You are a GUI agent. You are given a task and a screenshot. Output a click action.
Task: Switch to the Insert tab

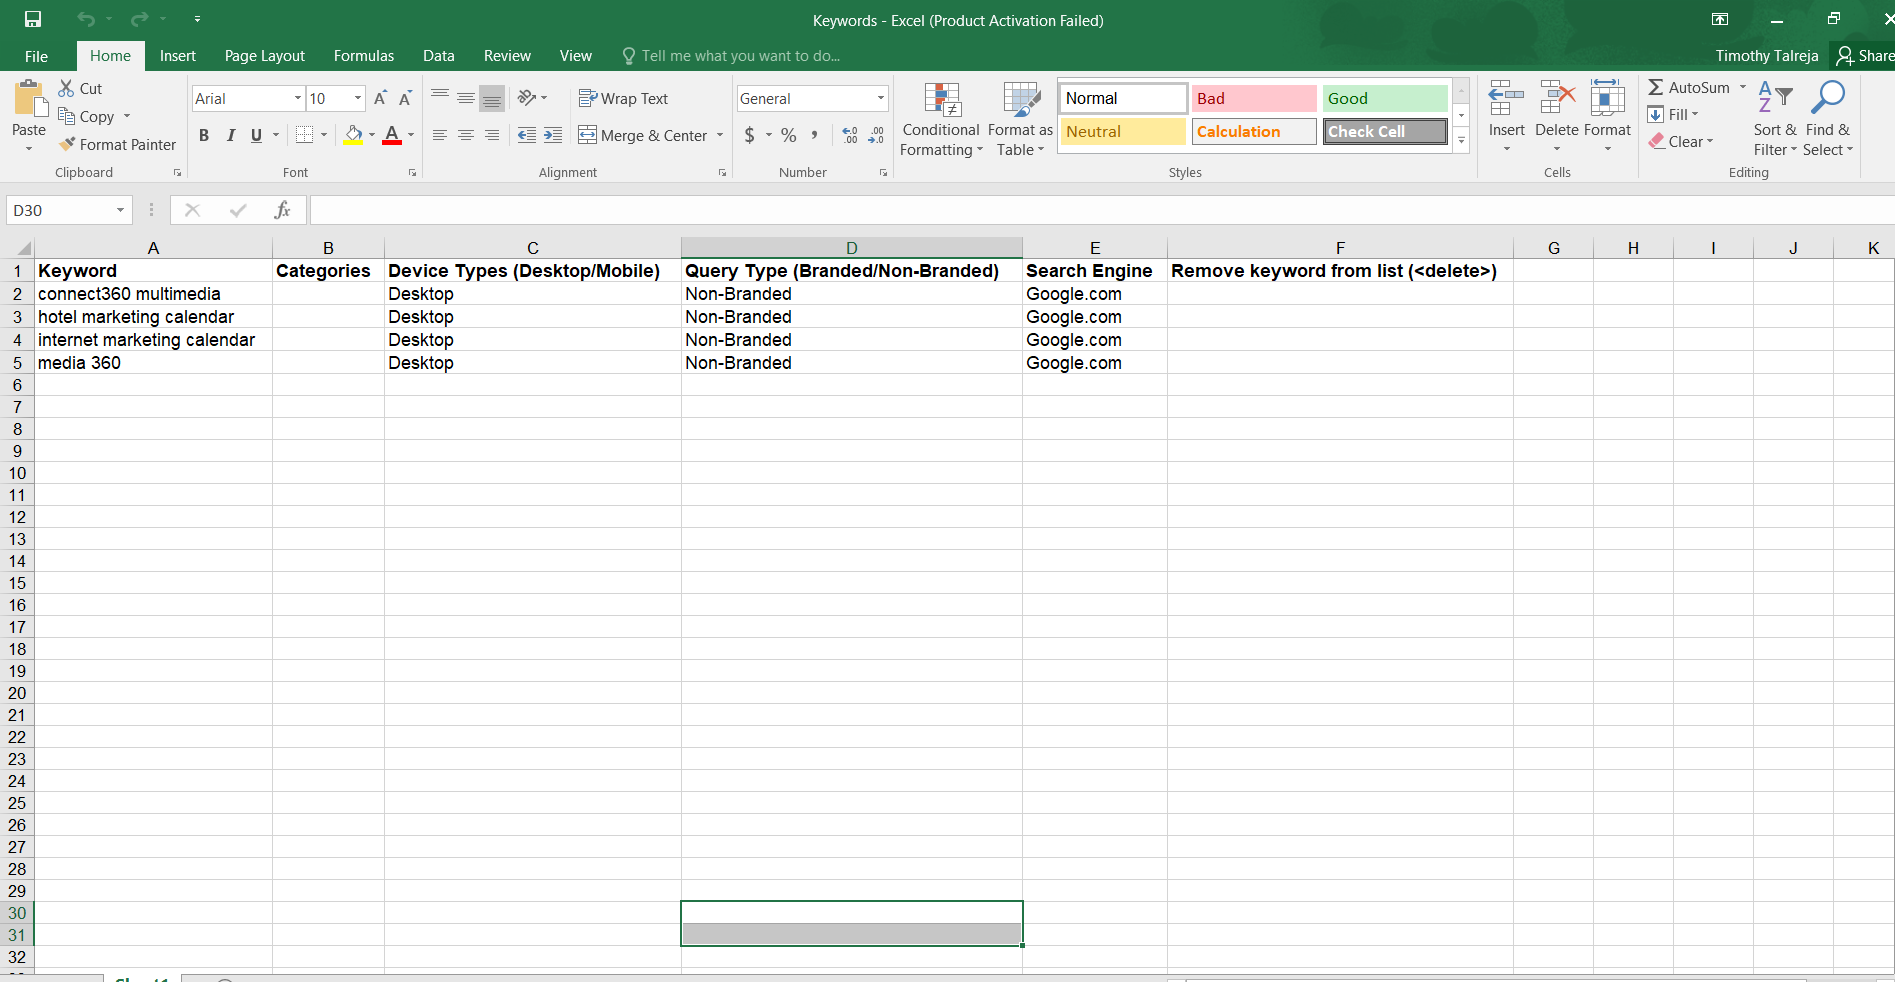[x=177, y=56]
